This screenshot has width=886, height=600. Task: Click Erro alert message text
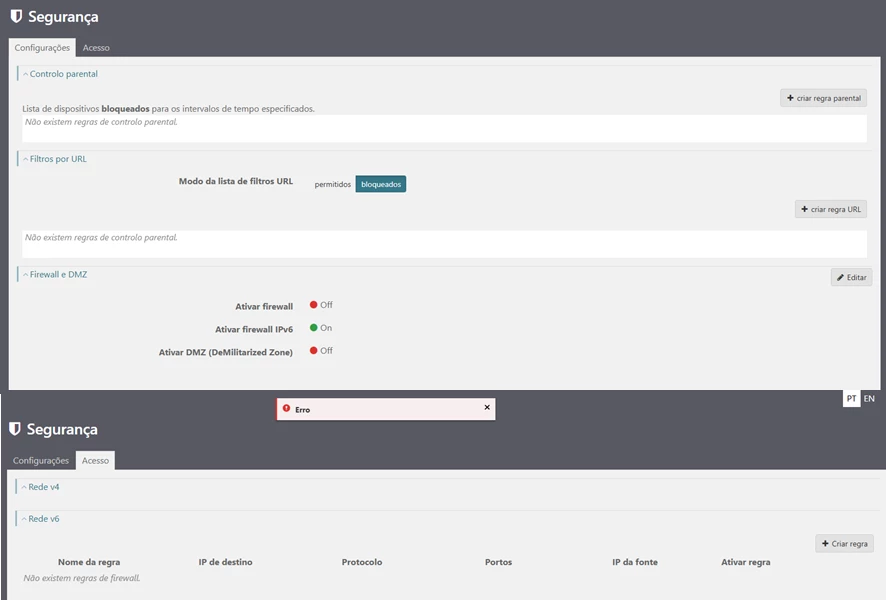pos(302,410)
